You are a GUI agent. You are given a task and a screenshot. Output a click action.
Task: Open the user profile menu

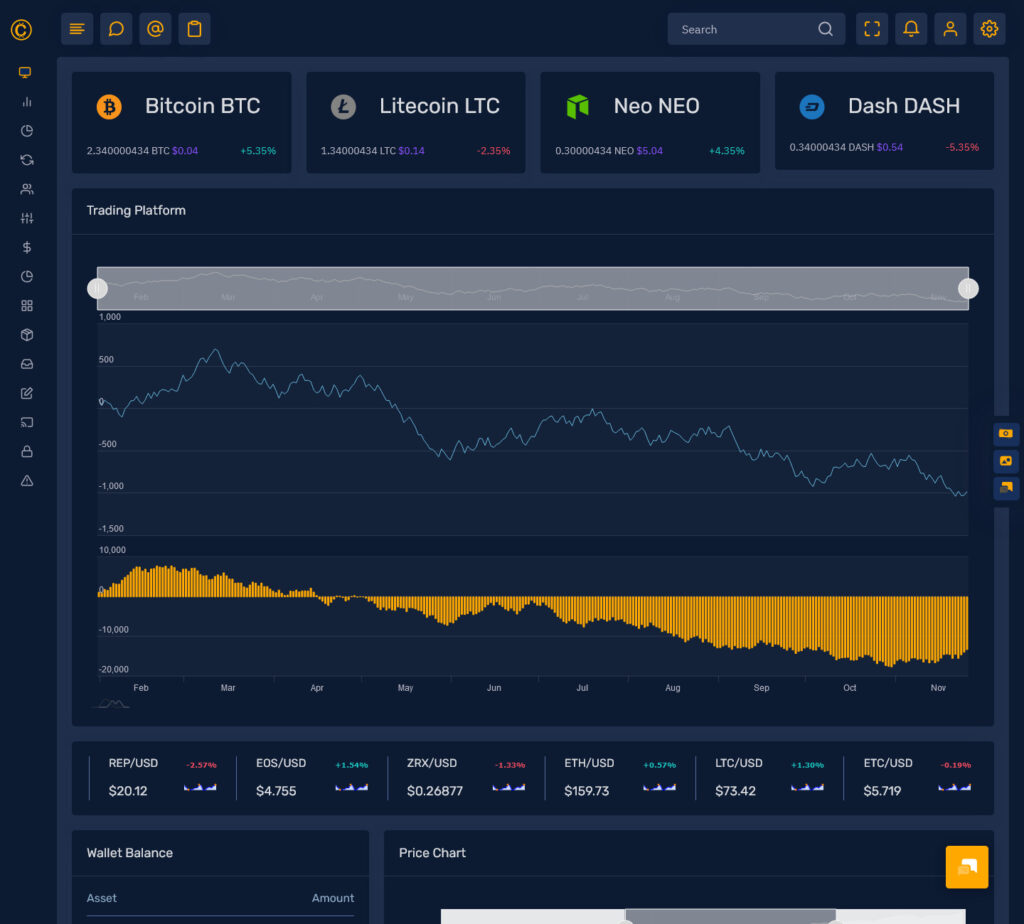950,28
